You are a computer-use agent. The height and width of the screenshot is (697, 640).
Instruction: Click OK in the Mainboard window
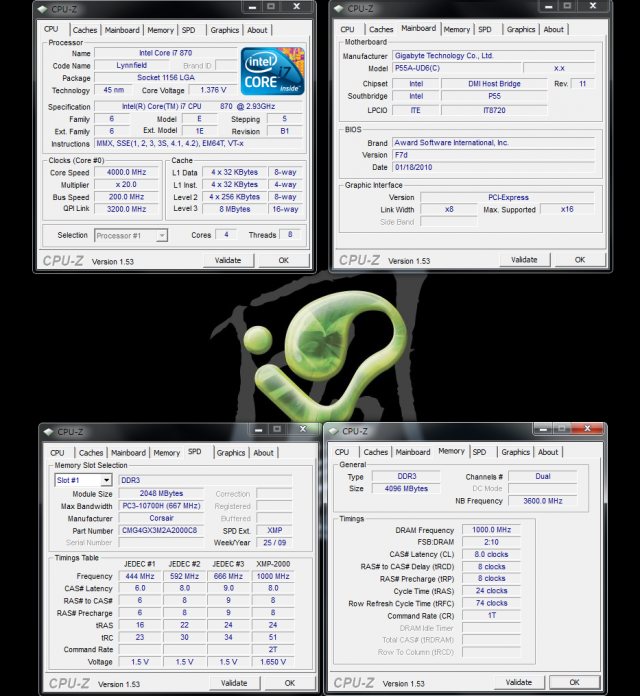coord(580,260)
